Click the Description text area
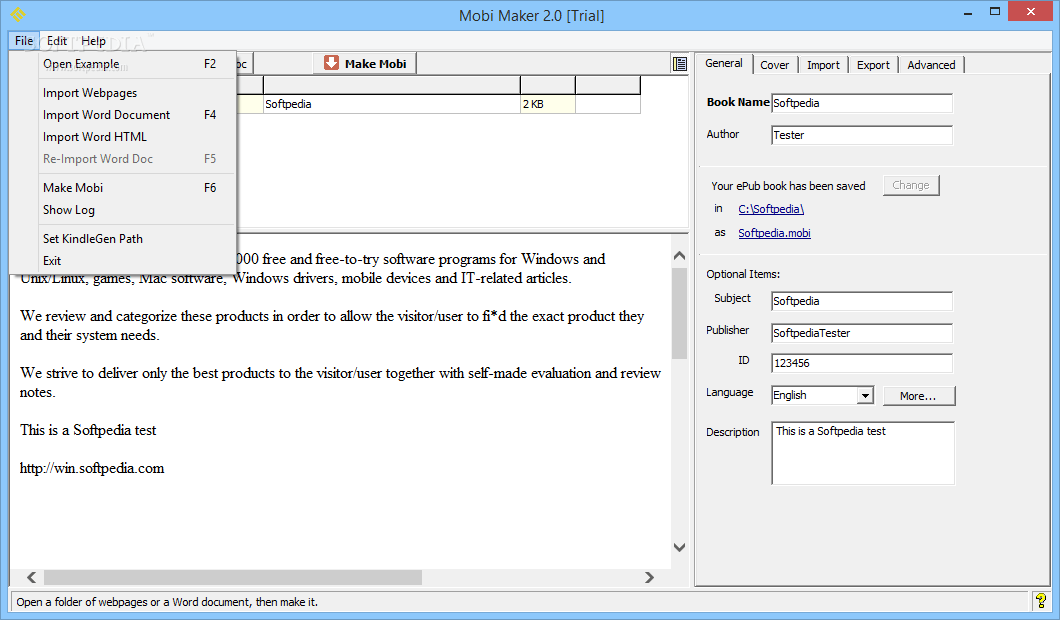 point(863,453)
